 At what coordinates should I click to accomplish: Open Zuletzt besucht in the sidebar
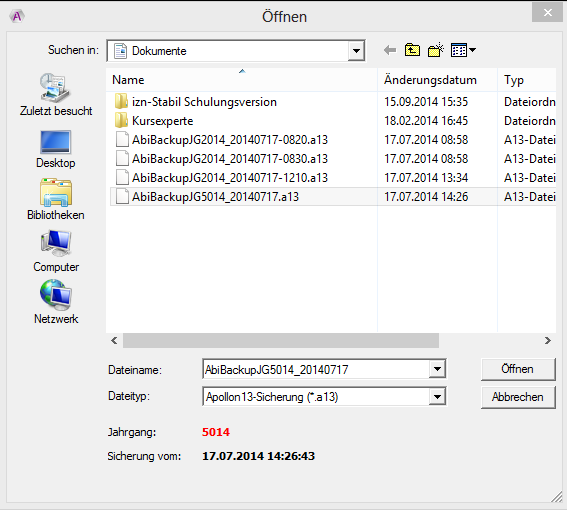click(56, 95)
